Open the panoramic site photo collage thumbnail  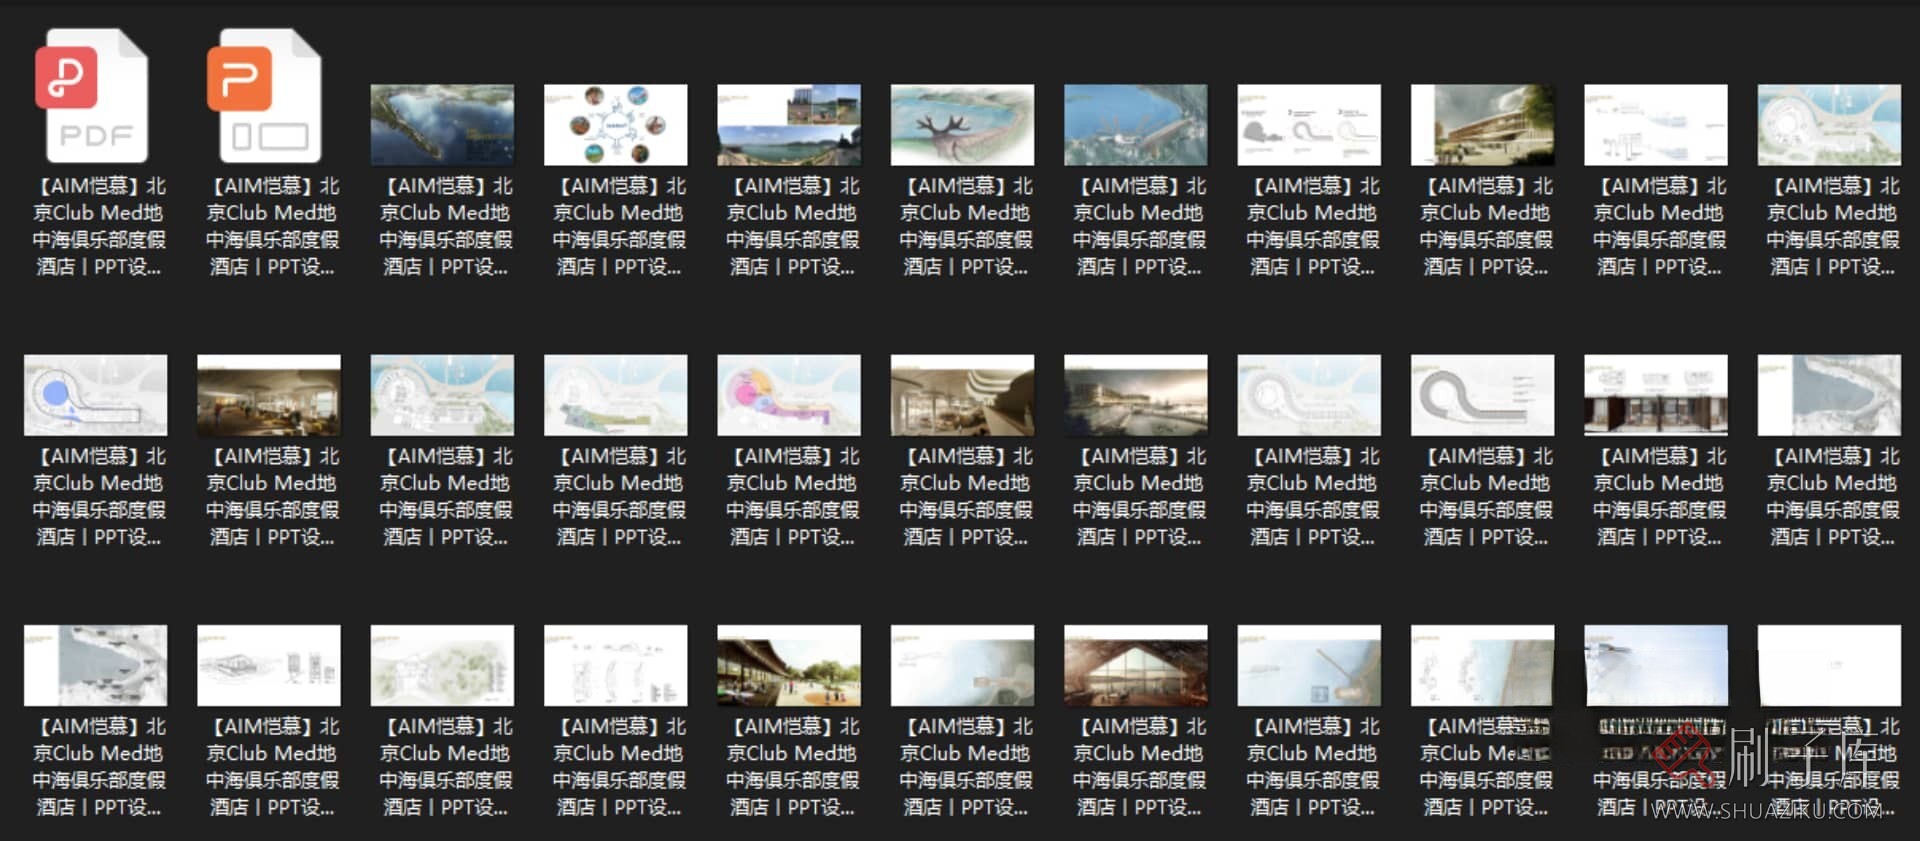tap(789, 125)
